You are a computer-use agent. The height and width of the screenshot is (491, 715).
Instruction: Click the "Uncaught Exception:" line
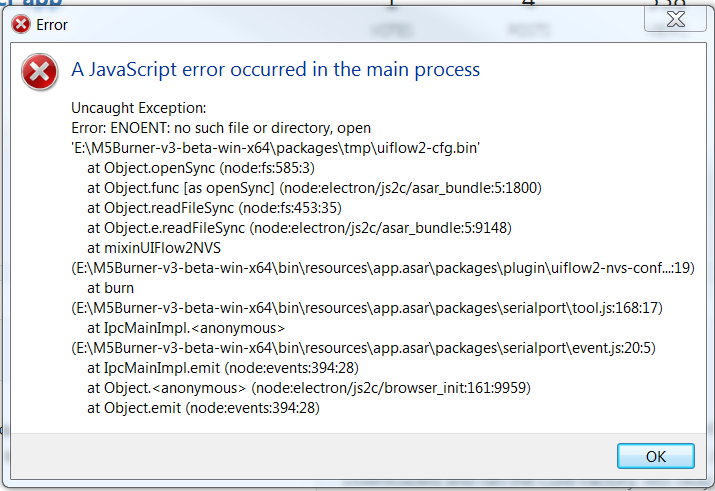[x=139, y=108]
